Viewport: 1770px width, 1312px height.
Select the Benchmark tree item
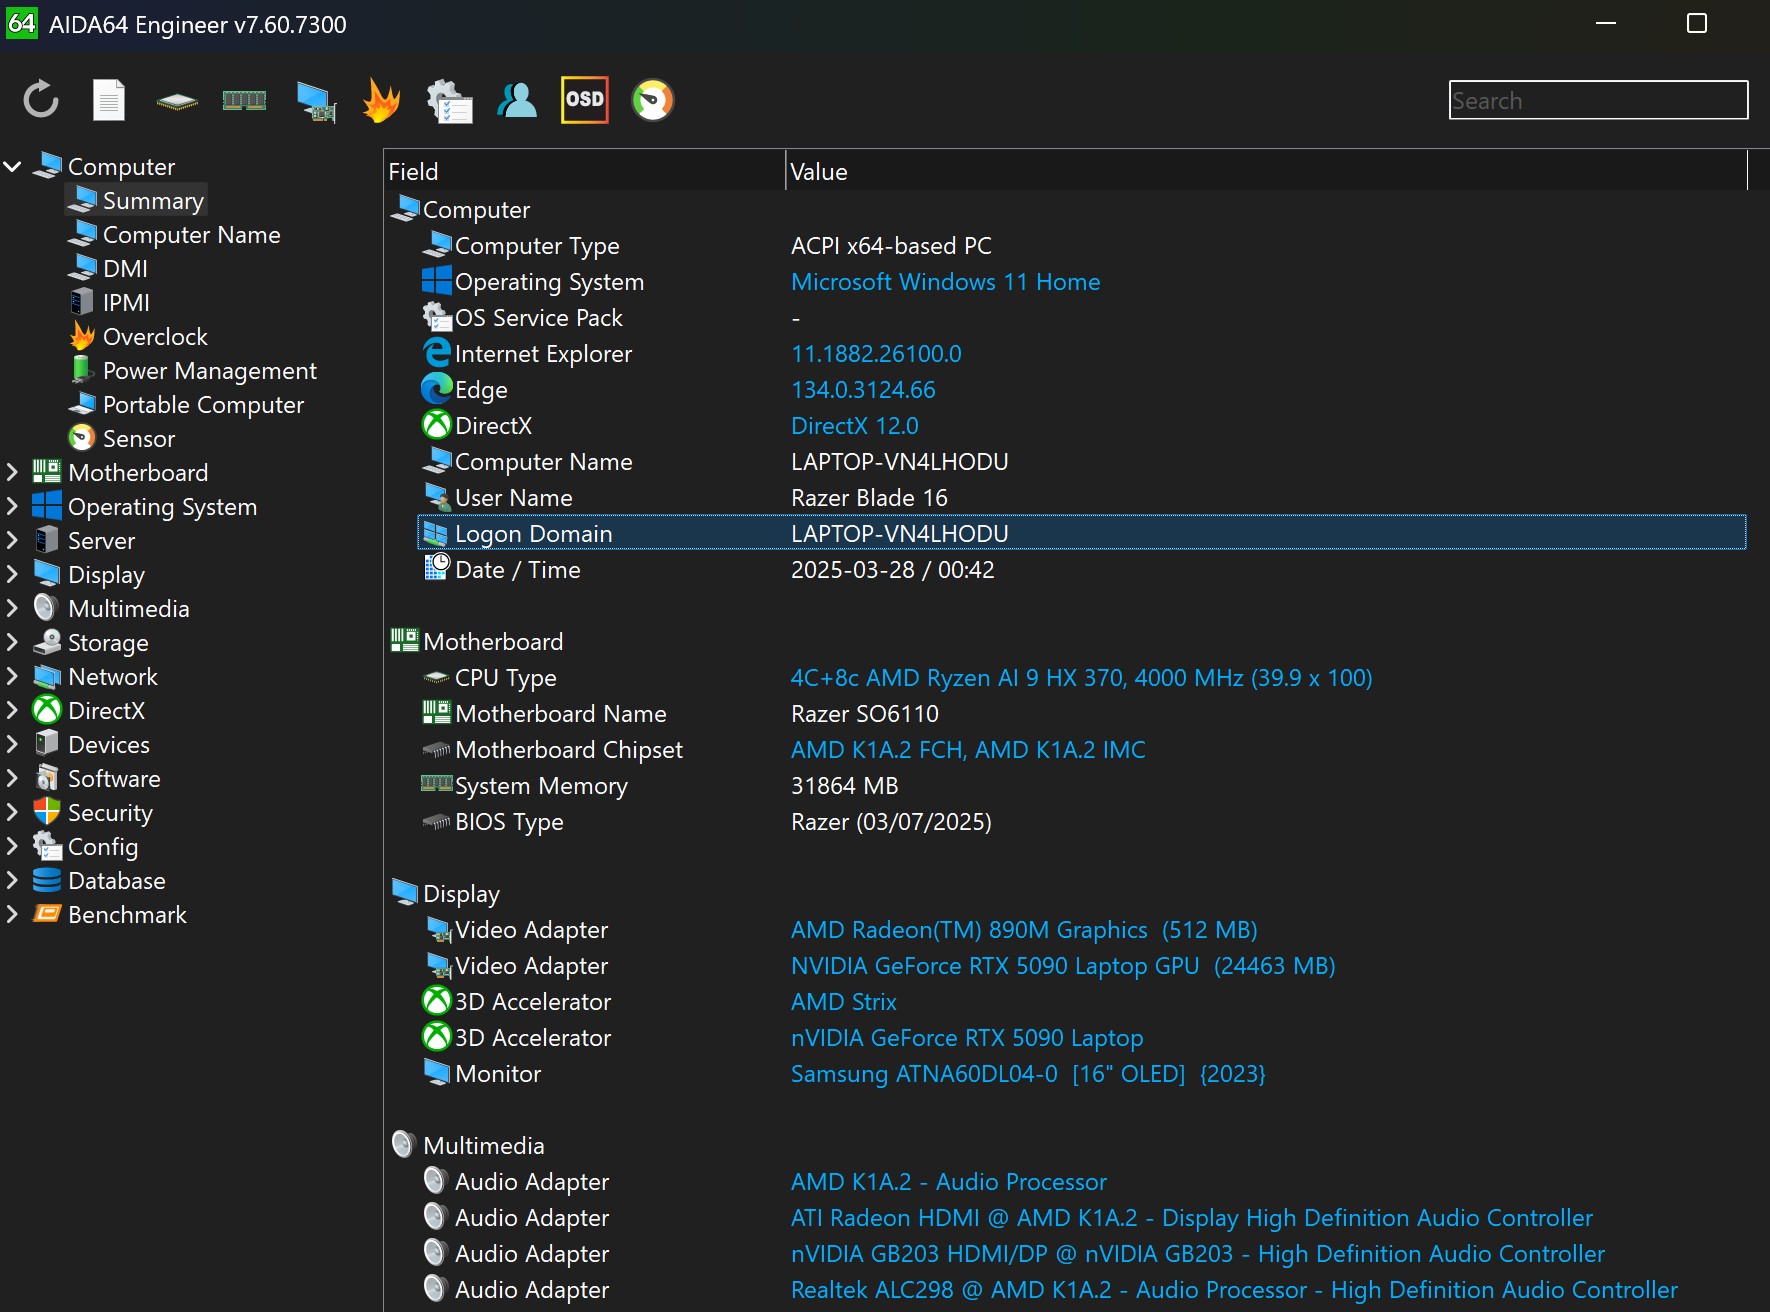point(109,915)
